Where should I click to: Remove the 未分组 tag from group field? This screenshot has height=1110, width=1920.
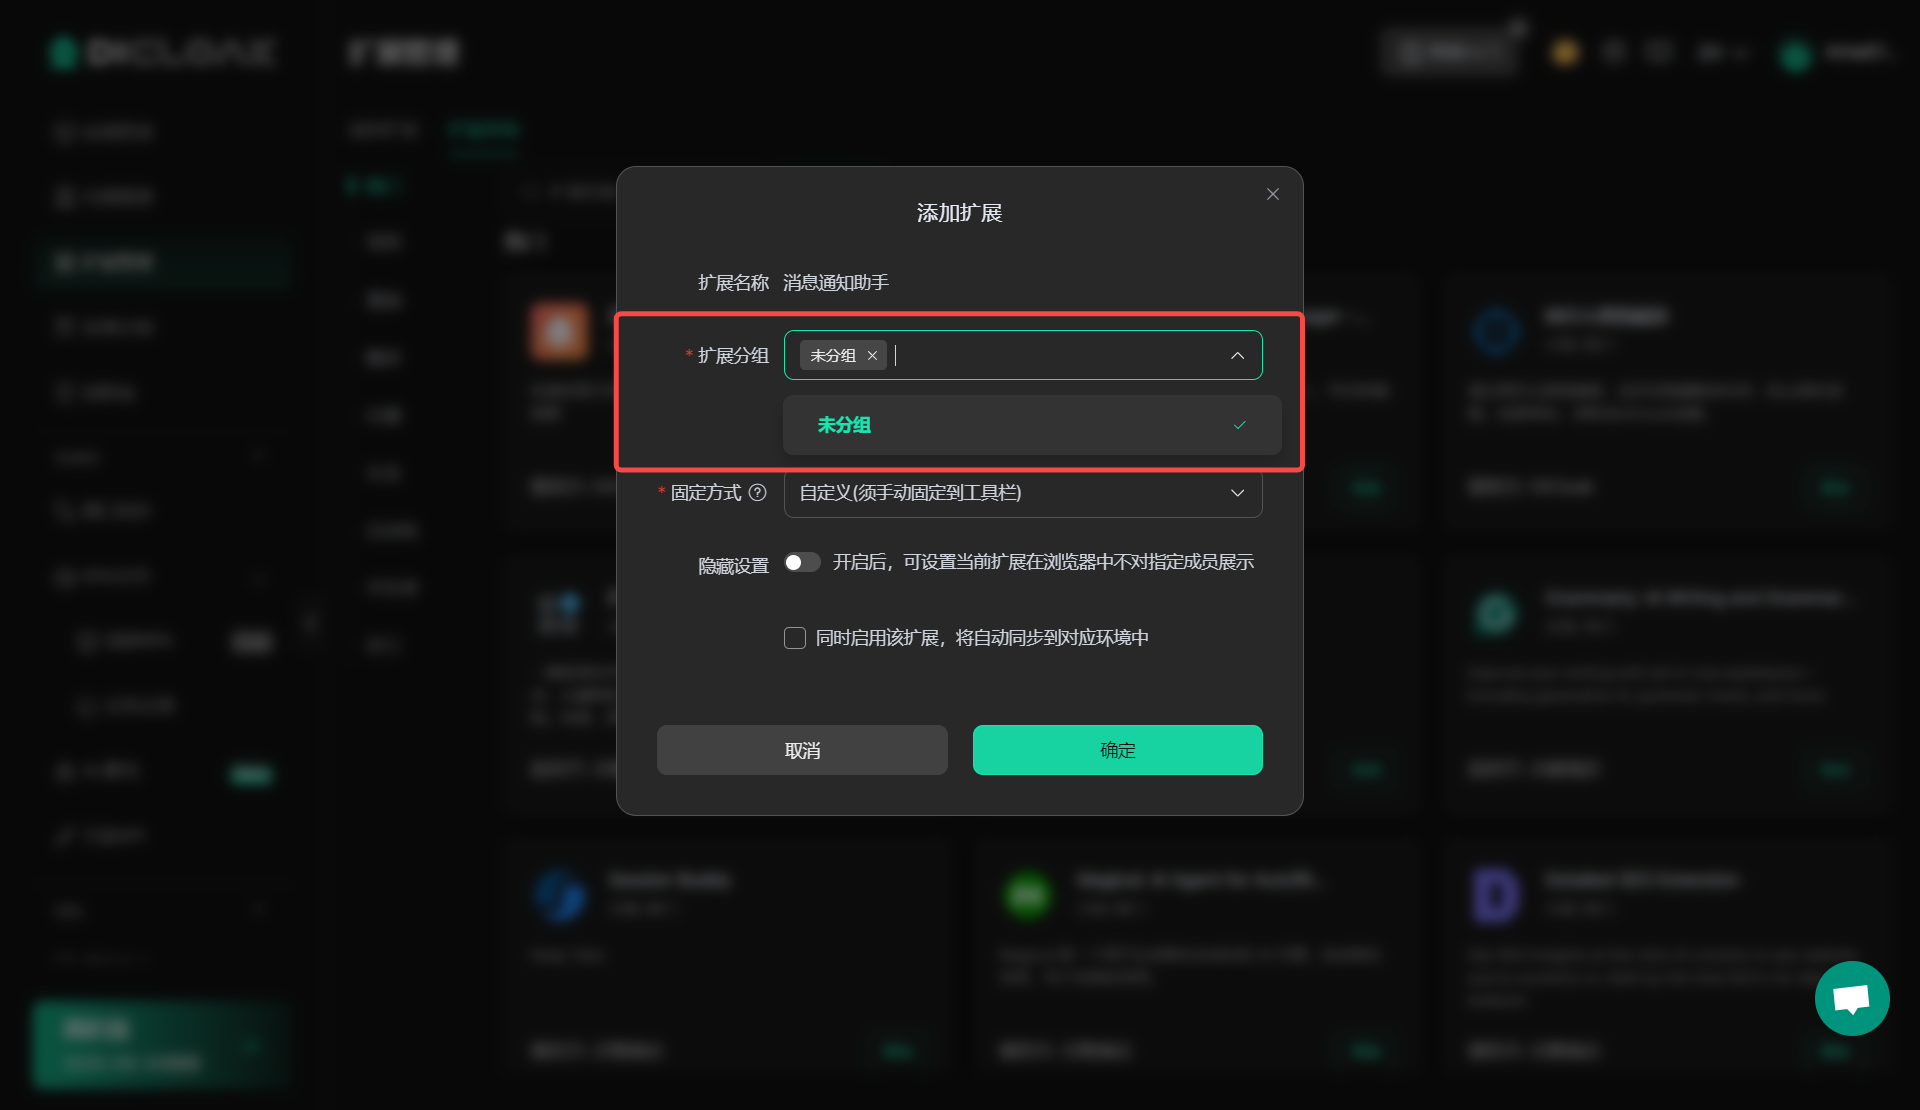click(872, 355)
